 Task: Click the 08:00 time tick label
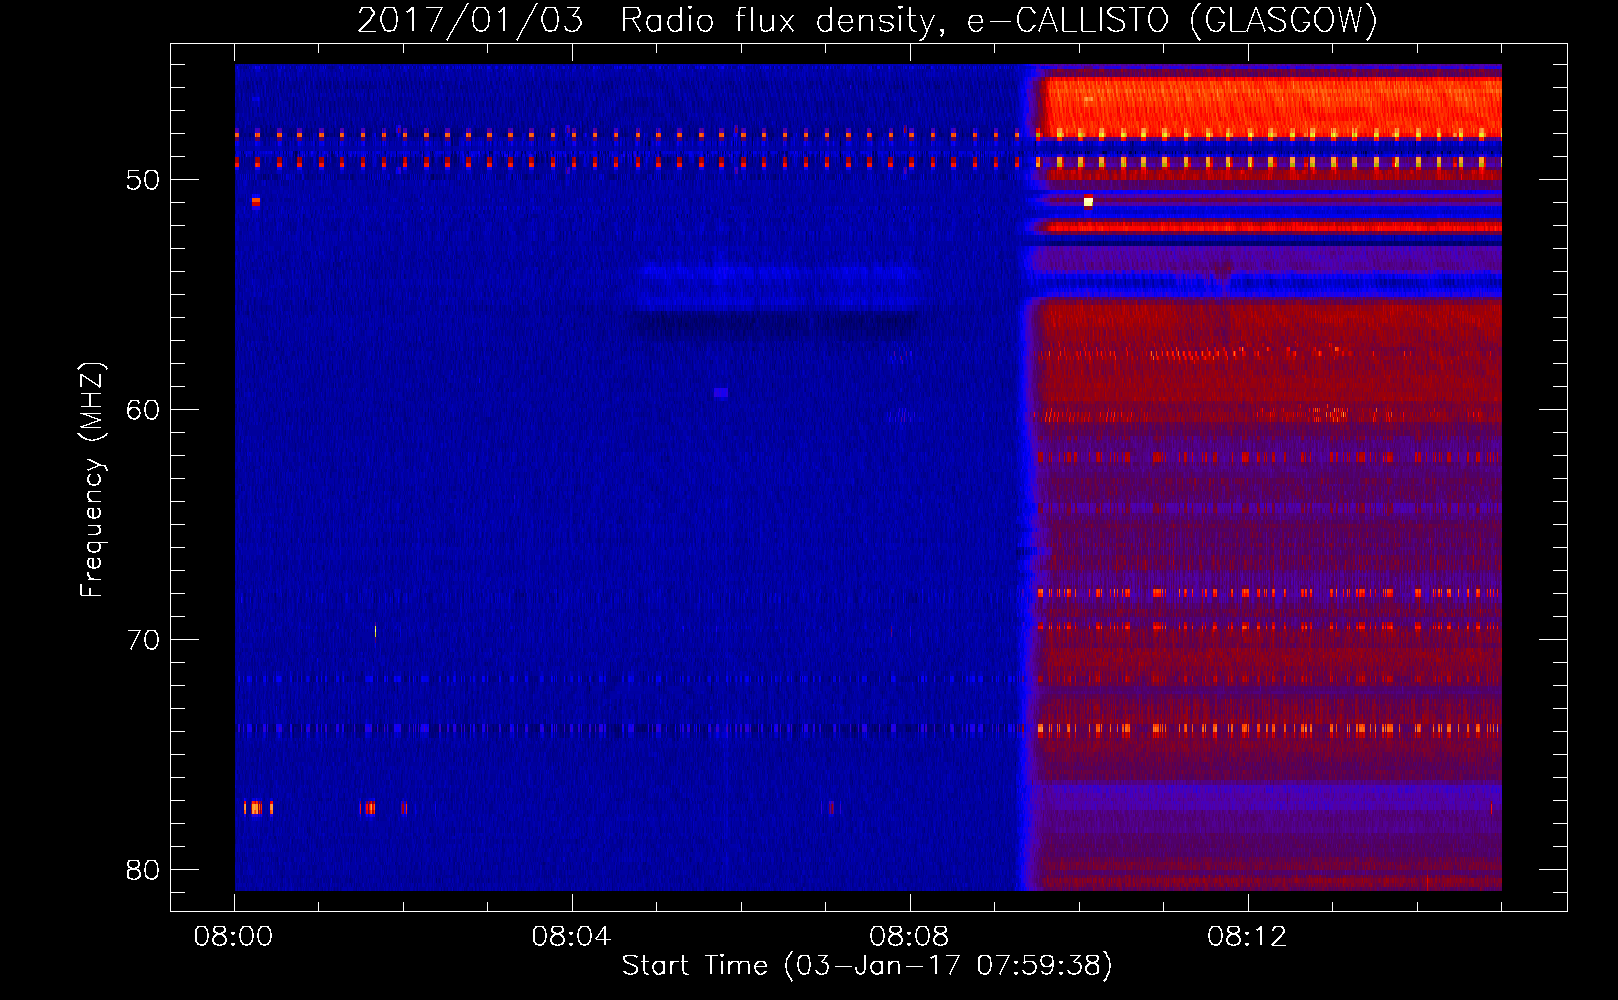(234, 937)
